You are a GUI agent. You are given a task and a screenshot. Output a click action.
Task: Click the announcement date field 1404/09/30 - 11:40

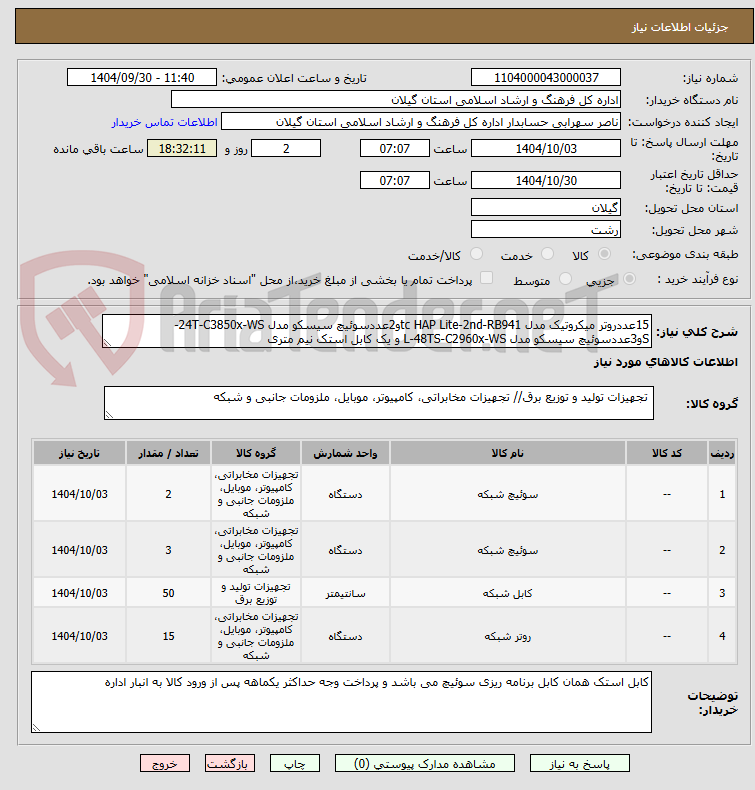(142, 78)
